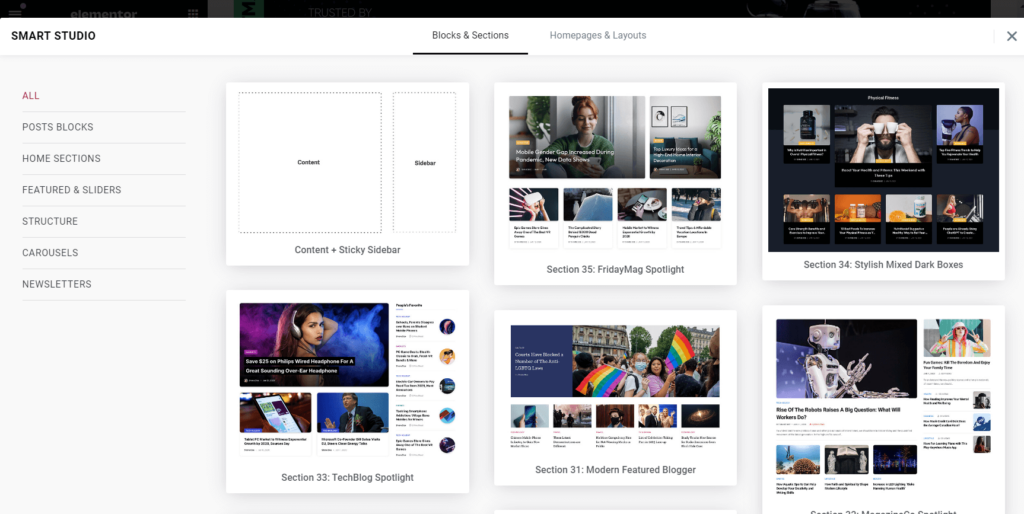This screenshot has width=1024, height=514.
Task: Choose the robot MagazineGo Spotlight thumbnail
Action: tap(884, 406)
